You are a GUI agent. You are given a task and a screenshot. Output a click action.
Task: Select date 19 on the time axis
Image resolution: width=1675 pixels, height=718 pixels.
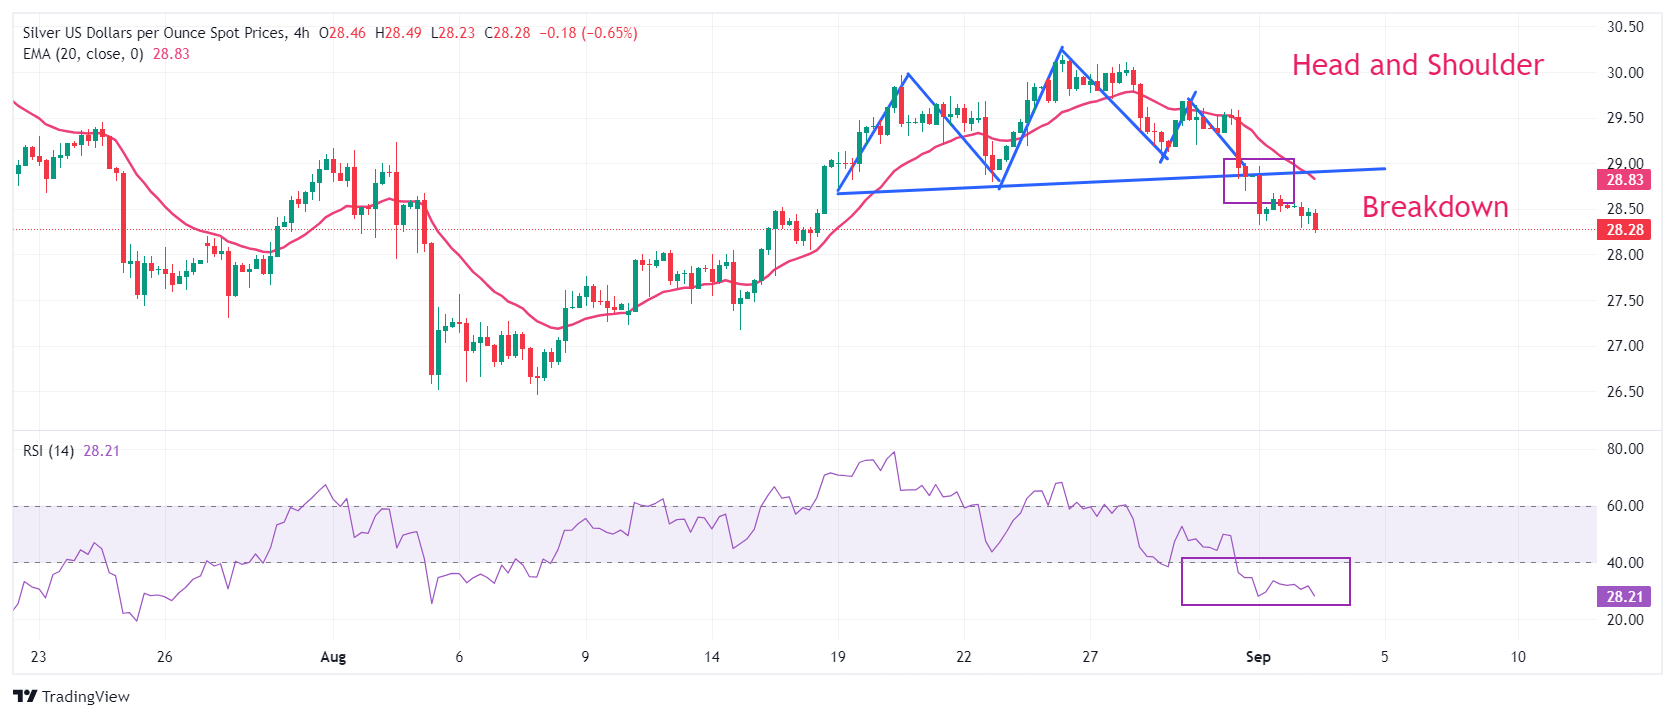coord(837,657)
